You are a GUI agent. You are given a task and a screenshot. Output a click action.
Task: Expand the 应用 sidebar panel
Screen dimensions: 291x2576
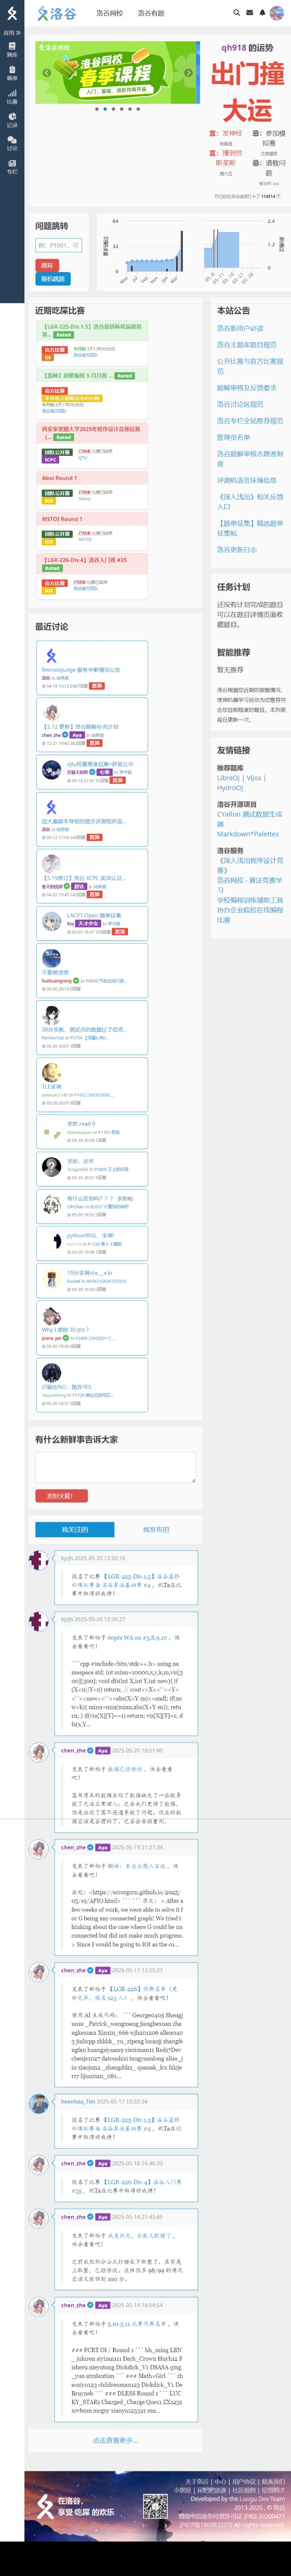pyautogui.click(x=12, y=33)
